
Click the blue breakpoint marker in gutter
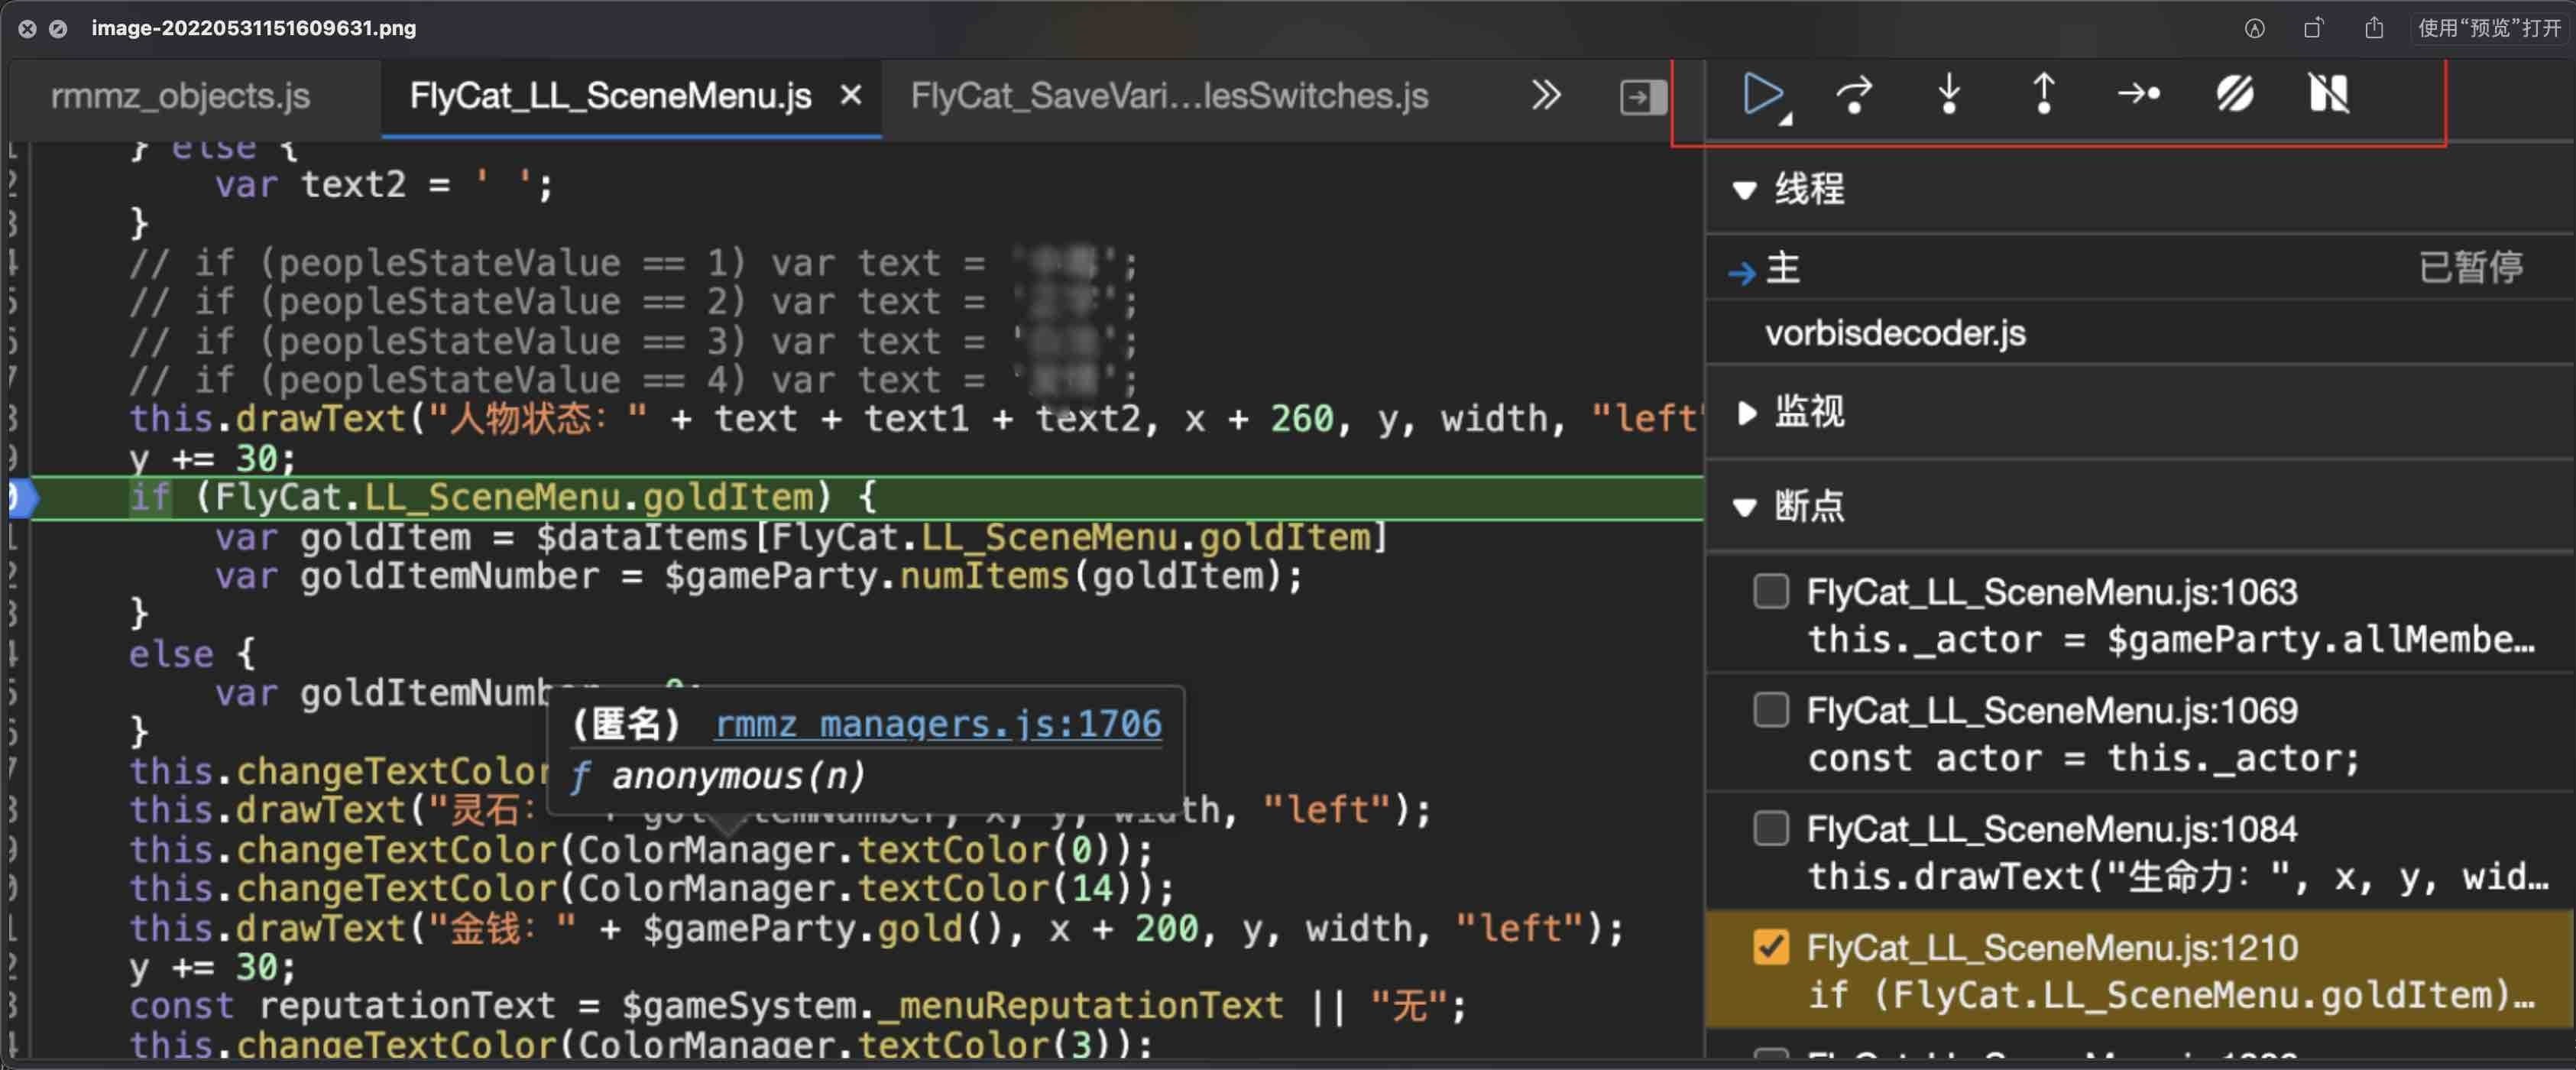point(22,497)
